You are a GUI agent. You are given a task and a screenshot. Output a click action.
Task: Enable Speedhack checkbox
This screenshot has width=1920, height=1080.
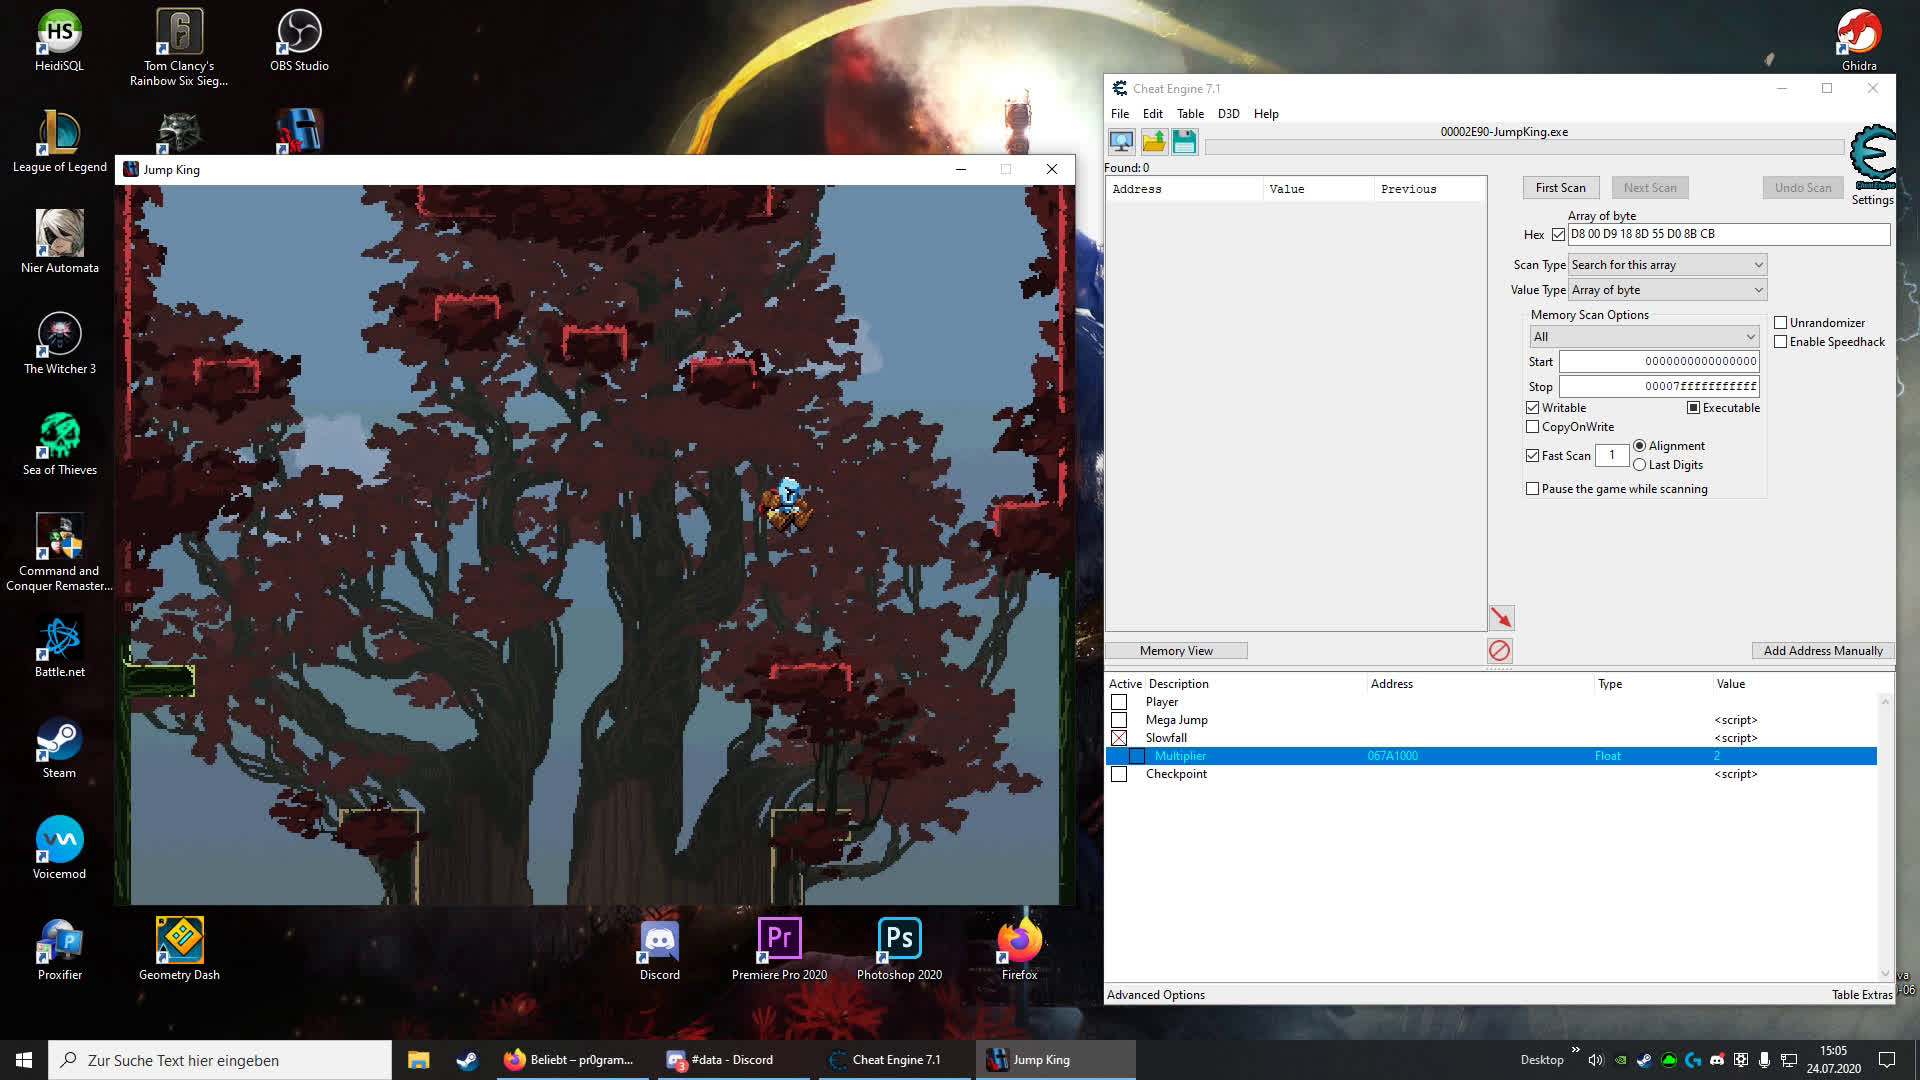click(1780, 342)
